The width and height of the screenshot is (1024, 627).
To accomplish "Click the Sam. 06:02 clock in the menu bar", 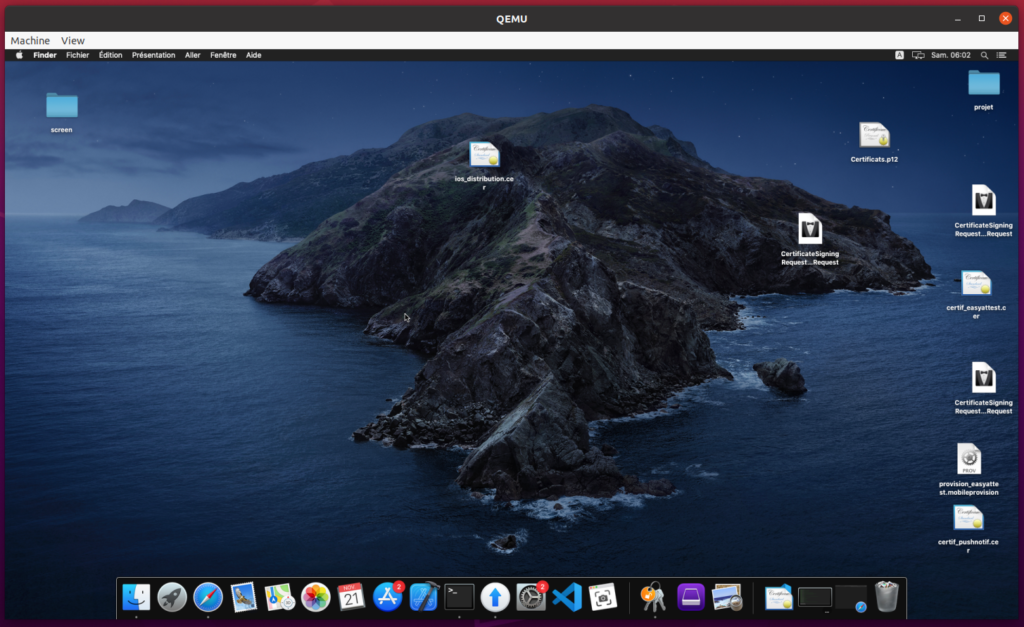I will coord(950,55).
